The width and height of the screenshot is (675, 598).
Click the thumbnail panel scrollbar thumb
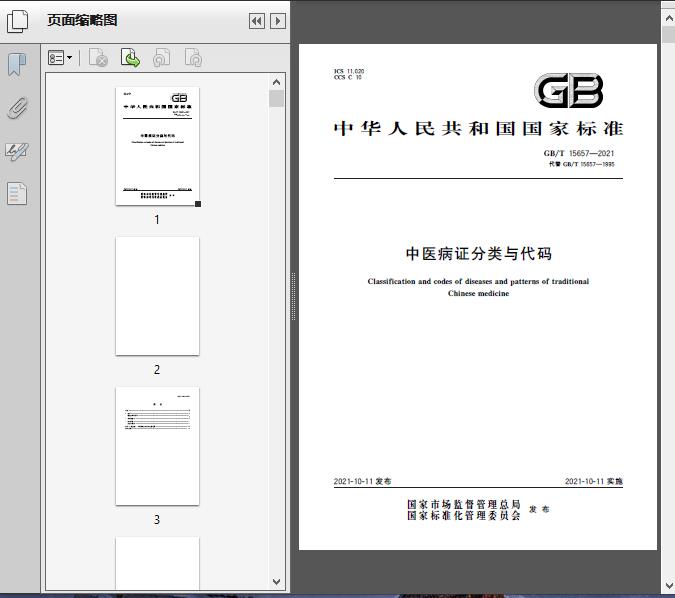(x=276, y=98)
